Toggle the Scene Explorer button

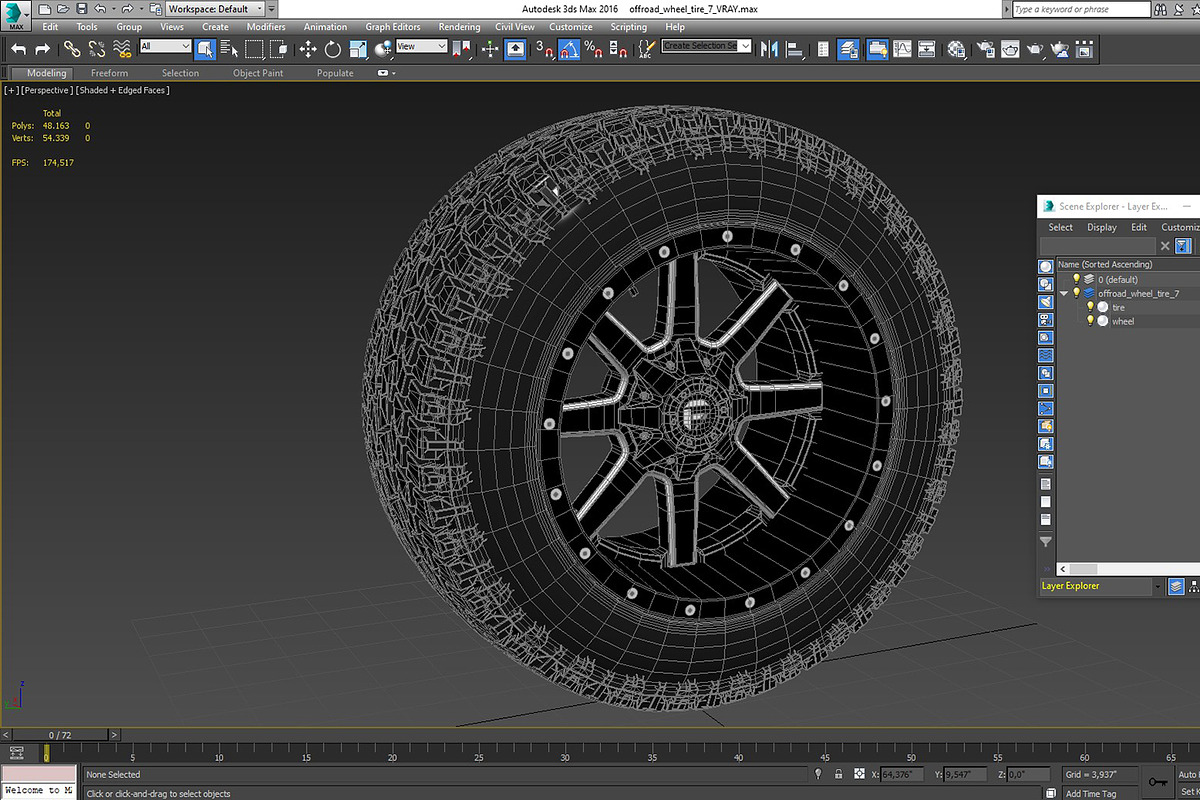[823, 48]
